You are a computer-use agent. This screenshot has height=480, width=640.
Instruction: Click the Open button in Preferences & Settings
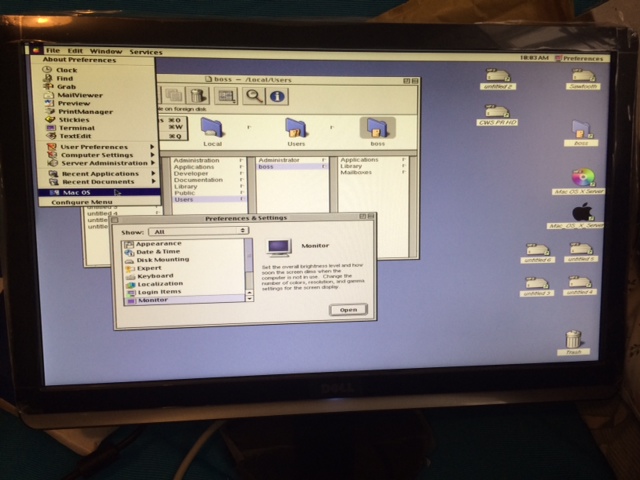[348, 310]
